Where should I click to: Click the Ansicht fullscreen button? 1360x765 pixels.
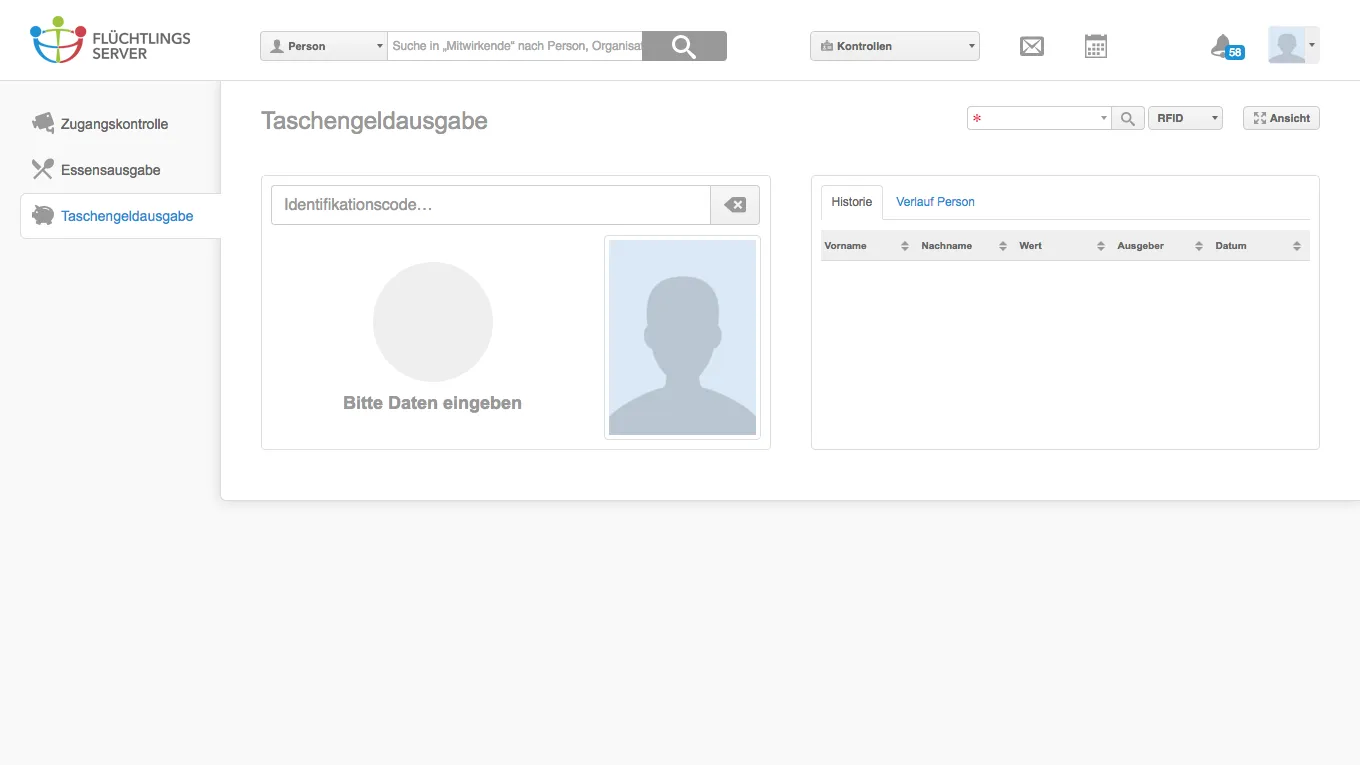pos(1281,118)
